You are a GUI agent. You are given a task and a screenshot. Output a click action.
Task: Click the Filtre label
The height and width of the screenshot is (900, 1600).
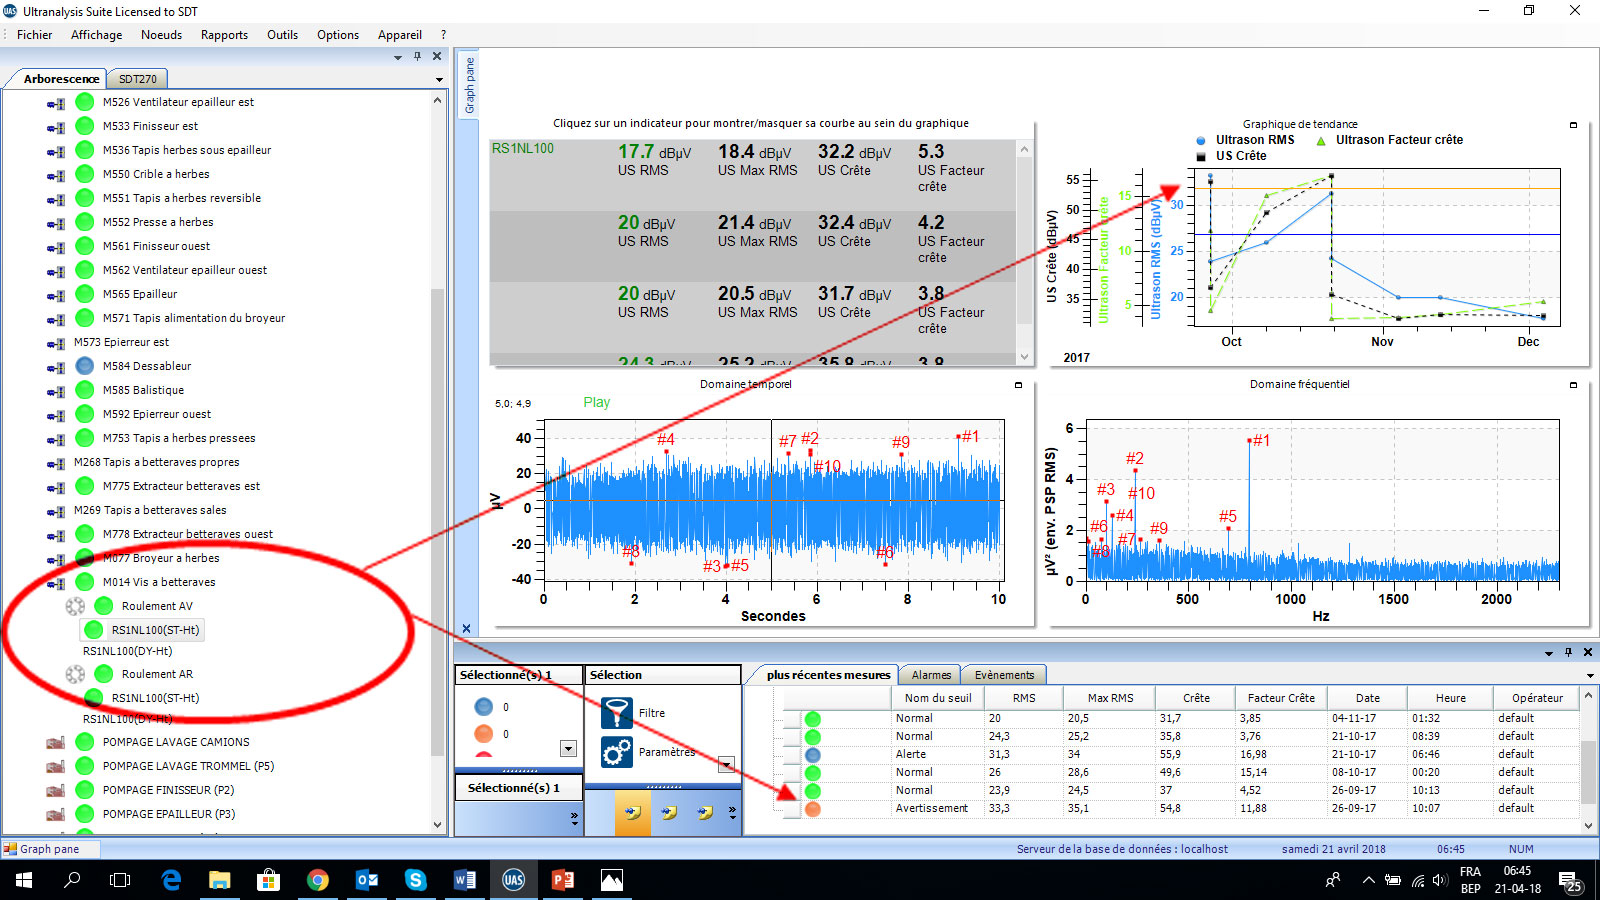[652, 713]
